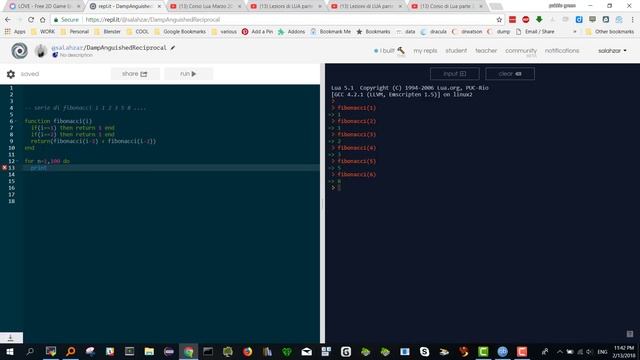
Task: Open the new browser tab button
Action: (496, 6)
